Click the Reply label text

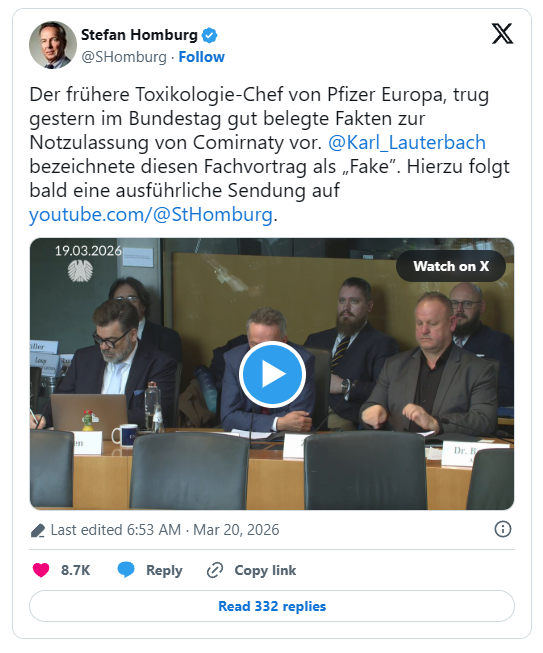tap(164, 570)
